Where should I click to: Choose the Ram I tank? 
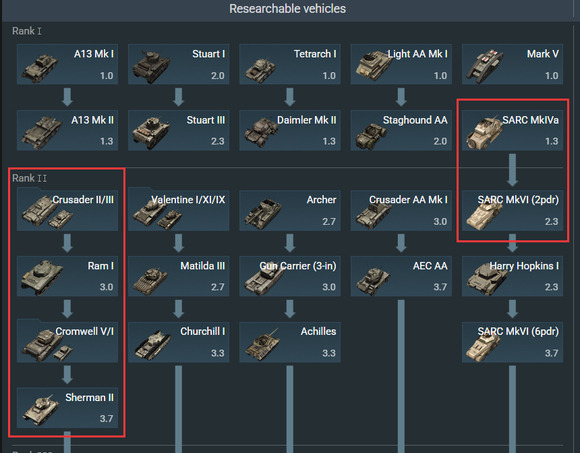click(x=67, y=276)
